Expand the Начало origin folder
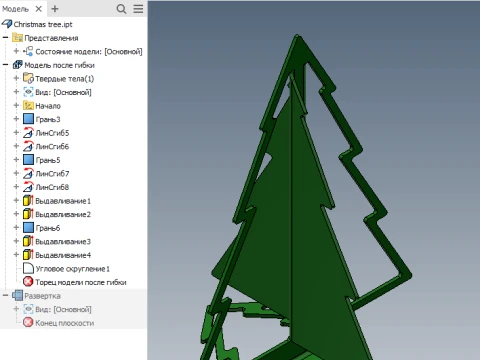This screenshot has width=480, height=360. tap(16, 106)
